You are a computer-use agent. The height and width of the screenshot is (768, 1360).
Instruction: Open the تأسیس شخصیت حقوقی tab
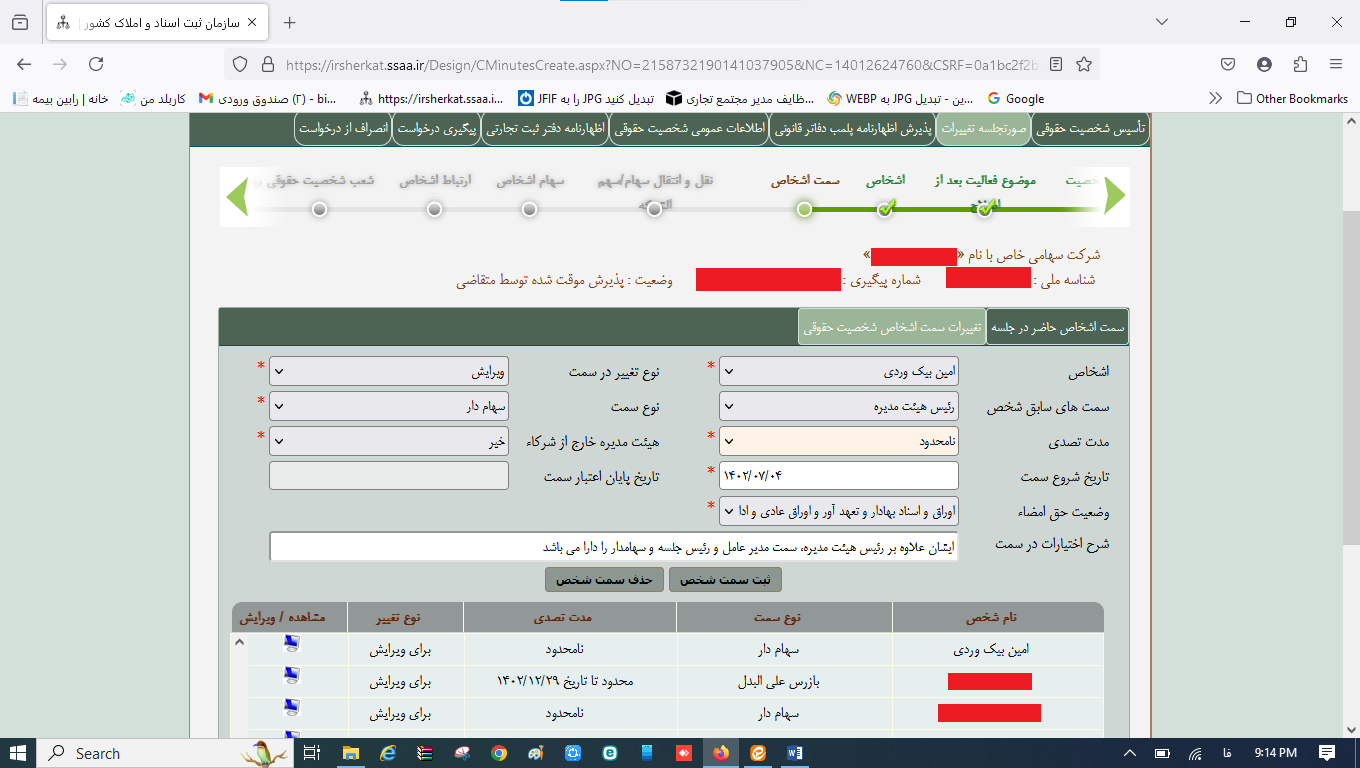click(x=1090, y=129)
